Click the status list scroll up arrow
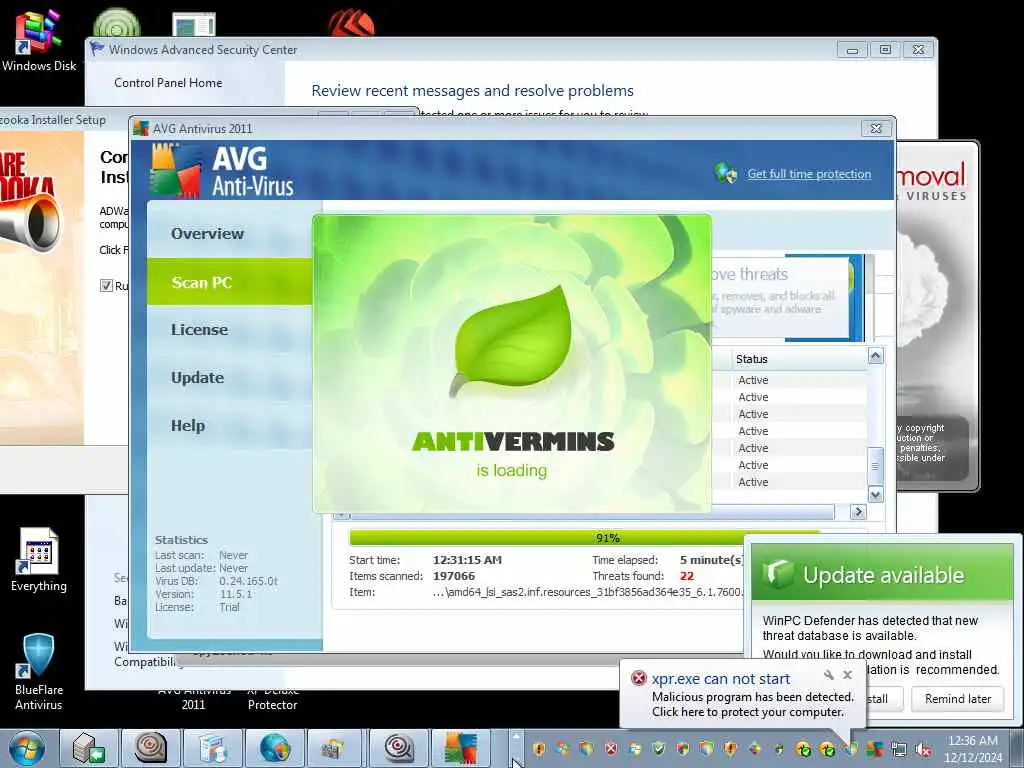The image size is (1024, 768). (876, 356)
